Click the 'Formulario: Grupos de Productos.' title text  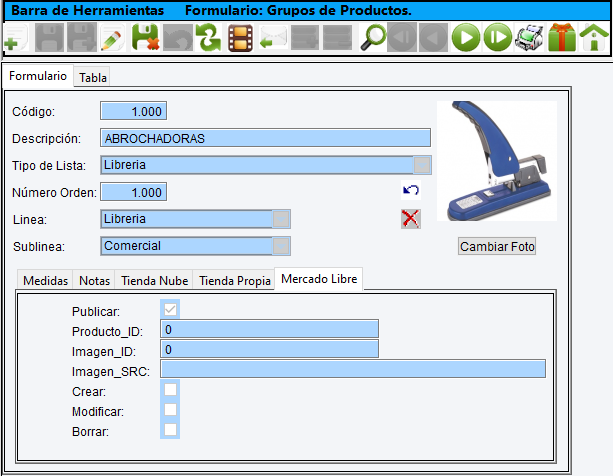298,11
